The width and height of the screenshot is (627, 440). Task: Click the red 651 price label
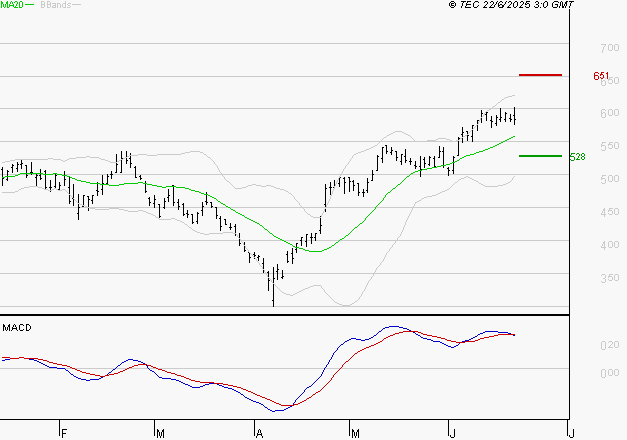point(601,76)
